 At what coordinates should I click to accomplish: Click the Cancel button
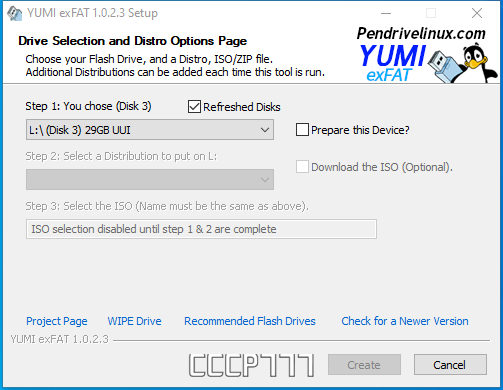click(450, 365)
